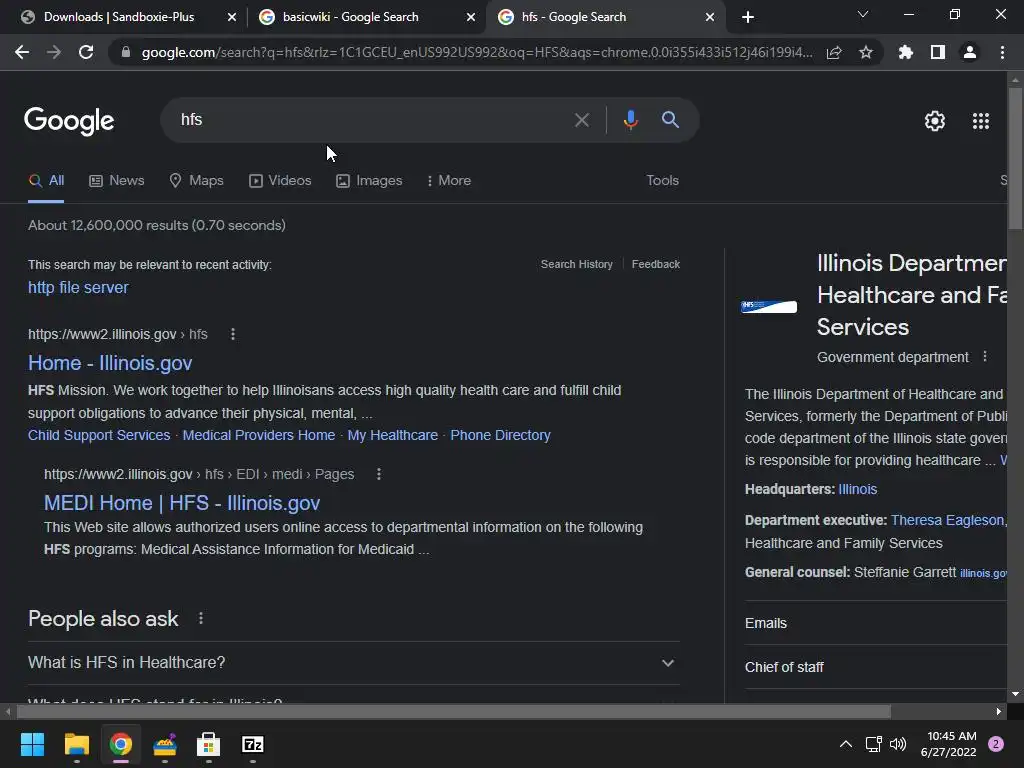
Task: Open a new browser tab
Action: point(748,17)
